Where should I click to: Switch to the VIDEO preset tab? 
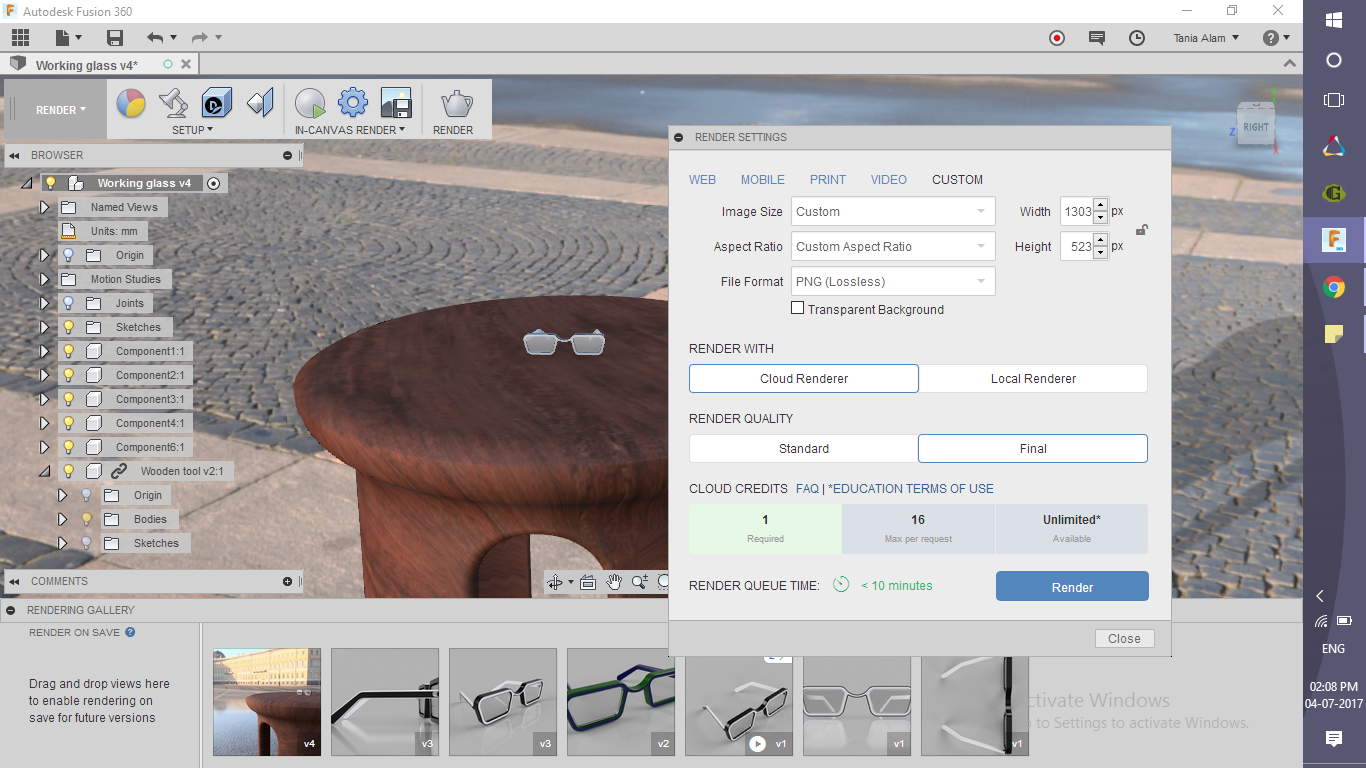coord(889,180)
